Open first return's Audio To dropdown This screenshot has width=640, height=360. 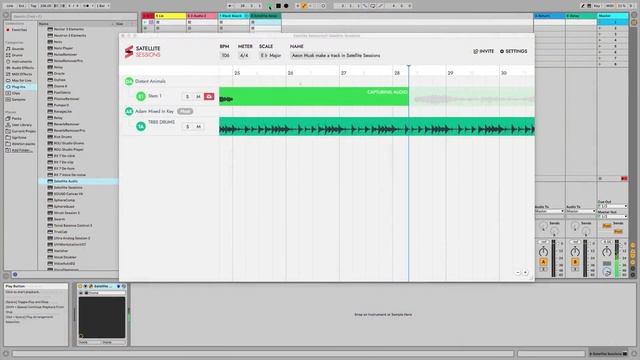(x=549, y=211)
